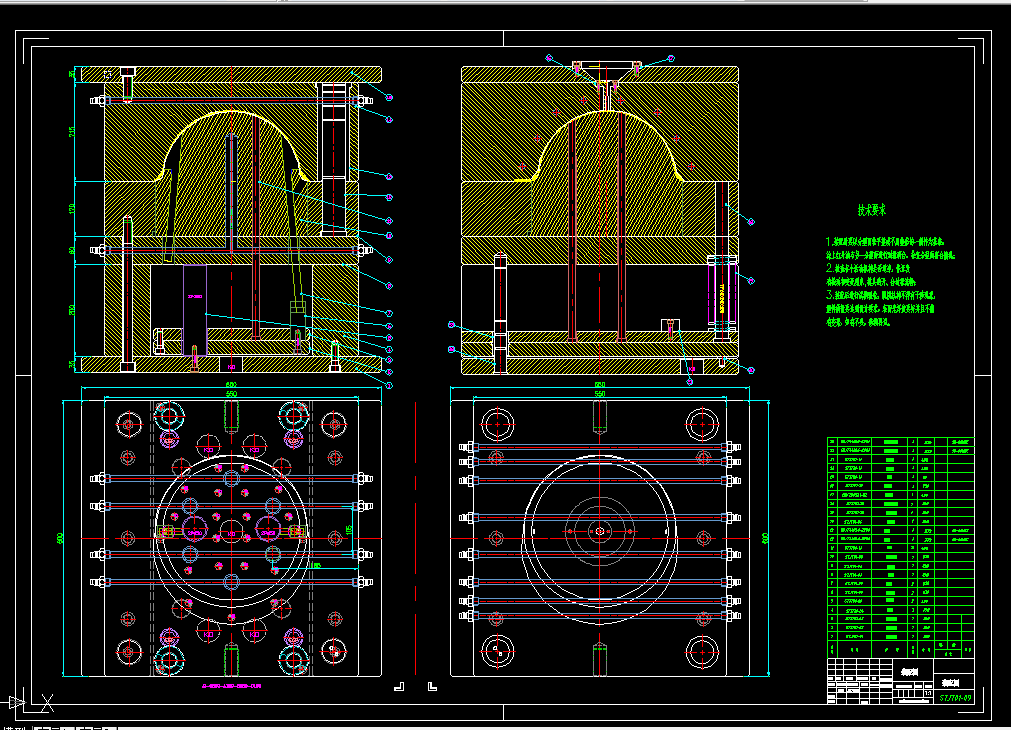Screen dimensions: 1011x730
Task: Pick the 105 dimension in left plan view
Action: coord(349,529)
